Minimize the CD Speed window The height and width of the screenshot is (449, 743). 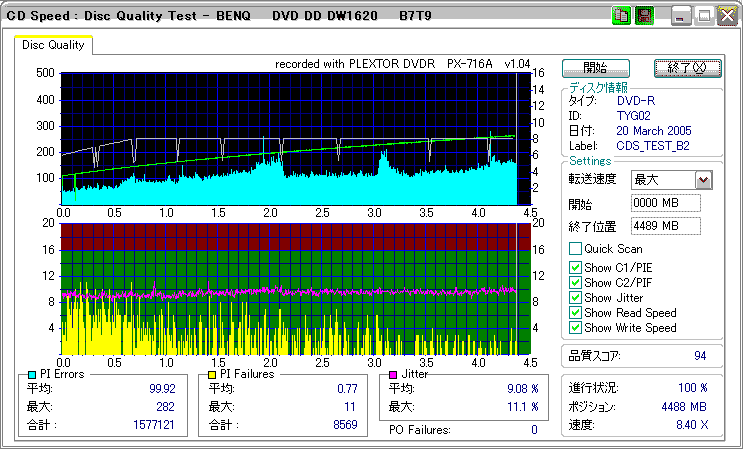(682, 15)
